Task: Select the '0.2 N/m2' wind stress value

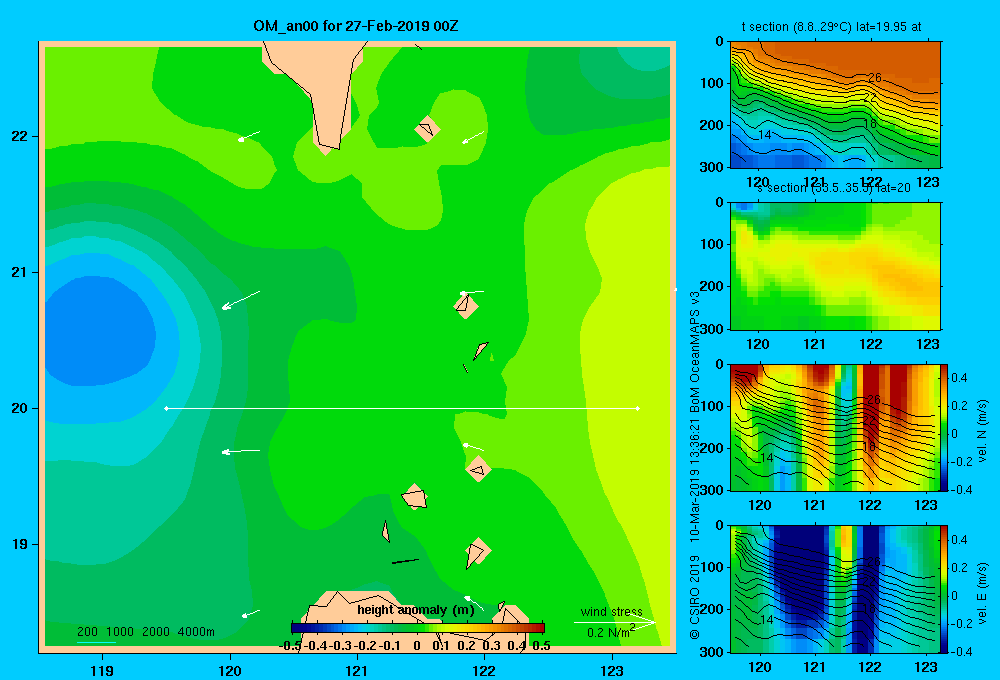Action: point(611,632)
